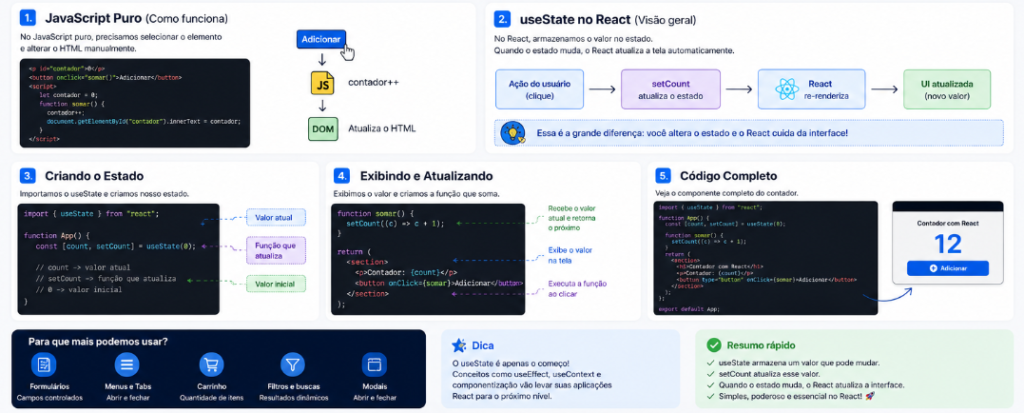Image resolution: width=1024 pixels, height=413 pixels.
Task: Click the Código Completo heading
Action: (728, 176)
